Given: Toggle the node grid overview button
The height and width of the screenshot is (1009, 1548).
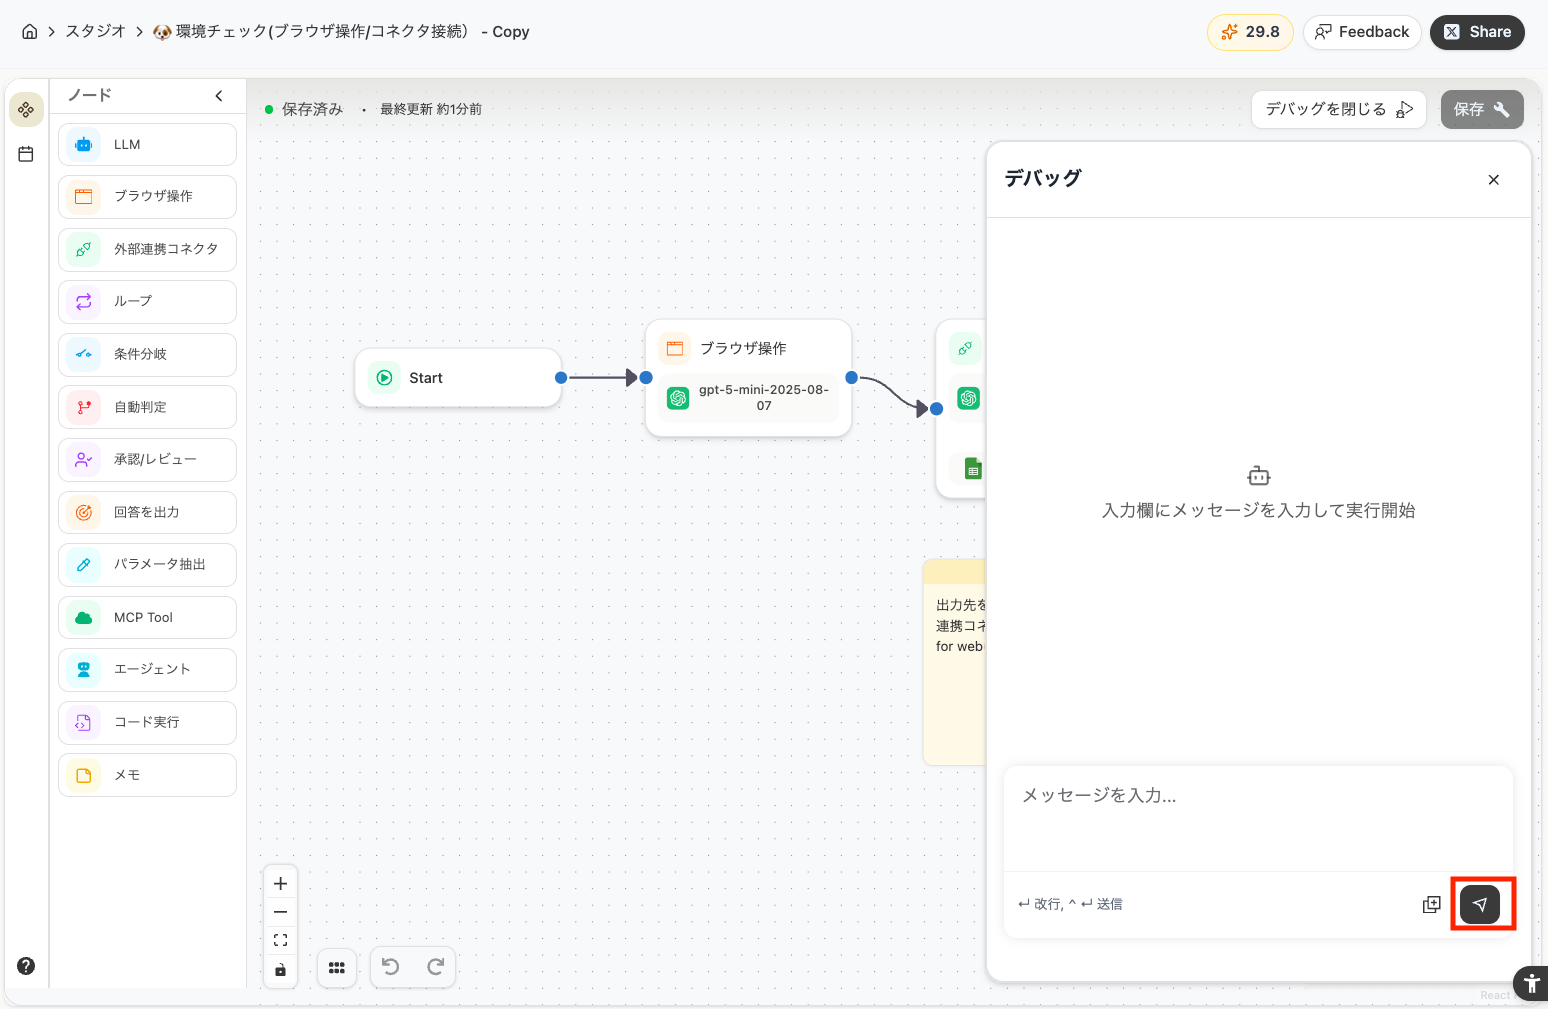Looking at the screenshot, I should pos(337,967).
